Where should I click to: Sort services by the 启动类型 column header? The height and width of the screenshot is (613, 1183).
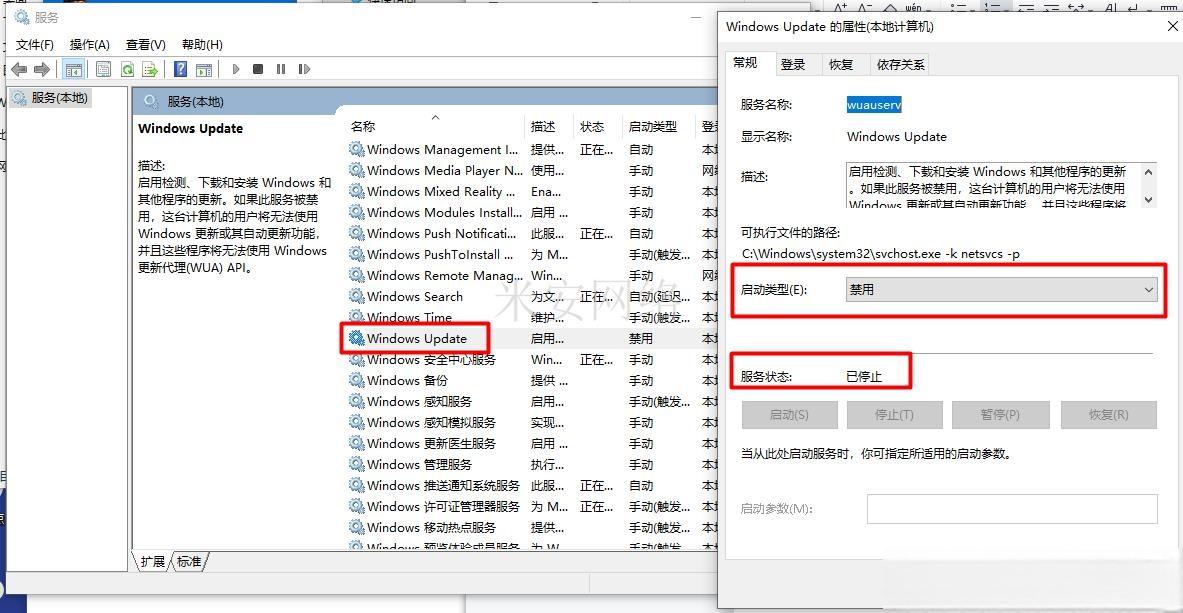[x=658, y=127]
